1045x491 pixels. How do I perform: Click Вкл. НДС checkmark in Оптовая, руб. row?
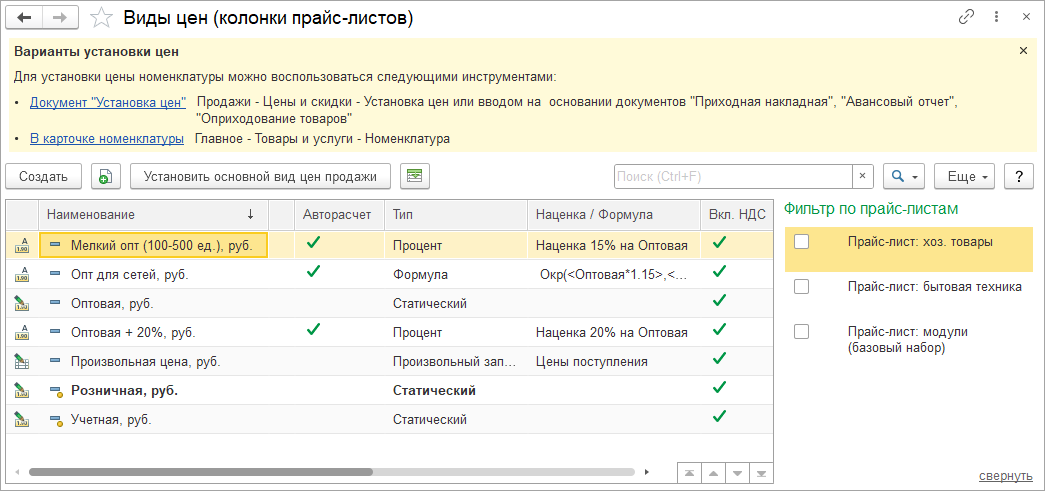click(719, 301)
